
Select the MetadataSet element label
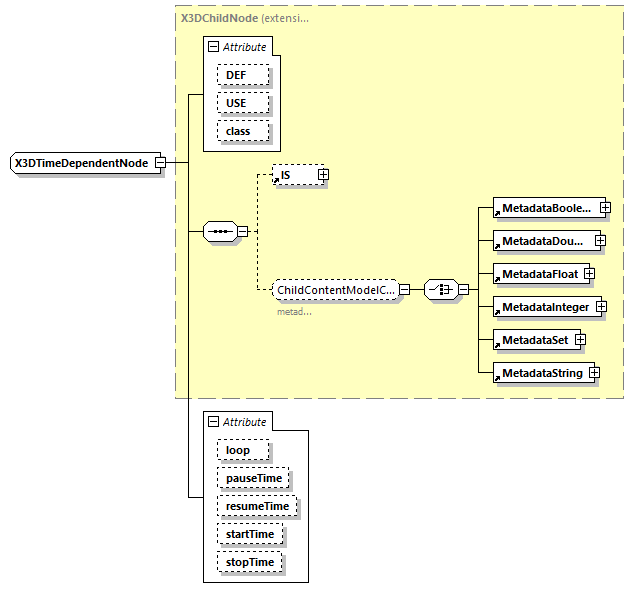click(534, 341)
